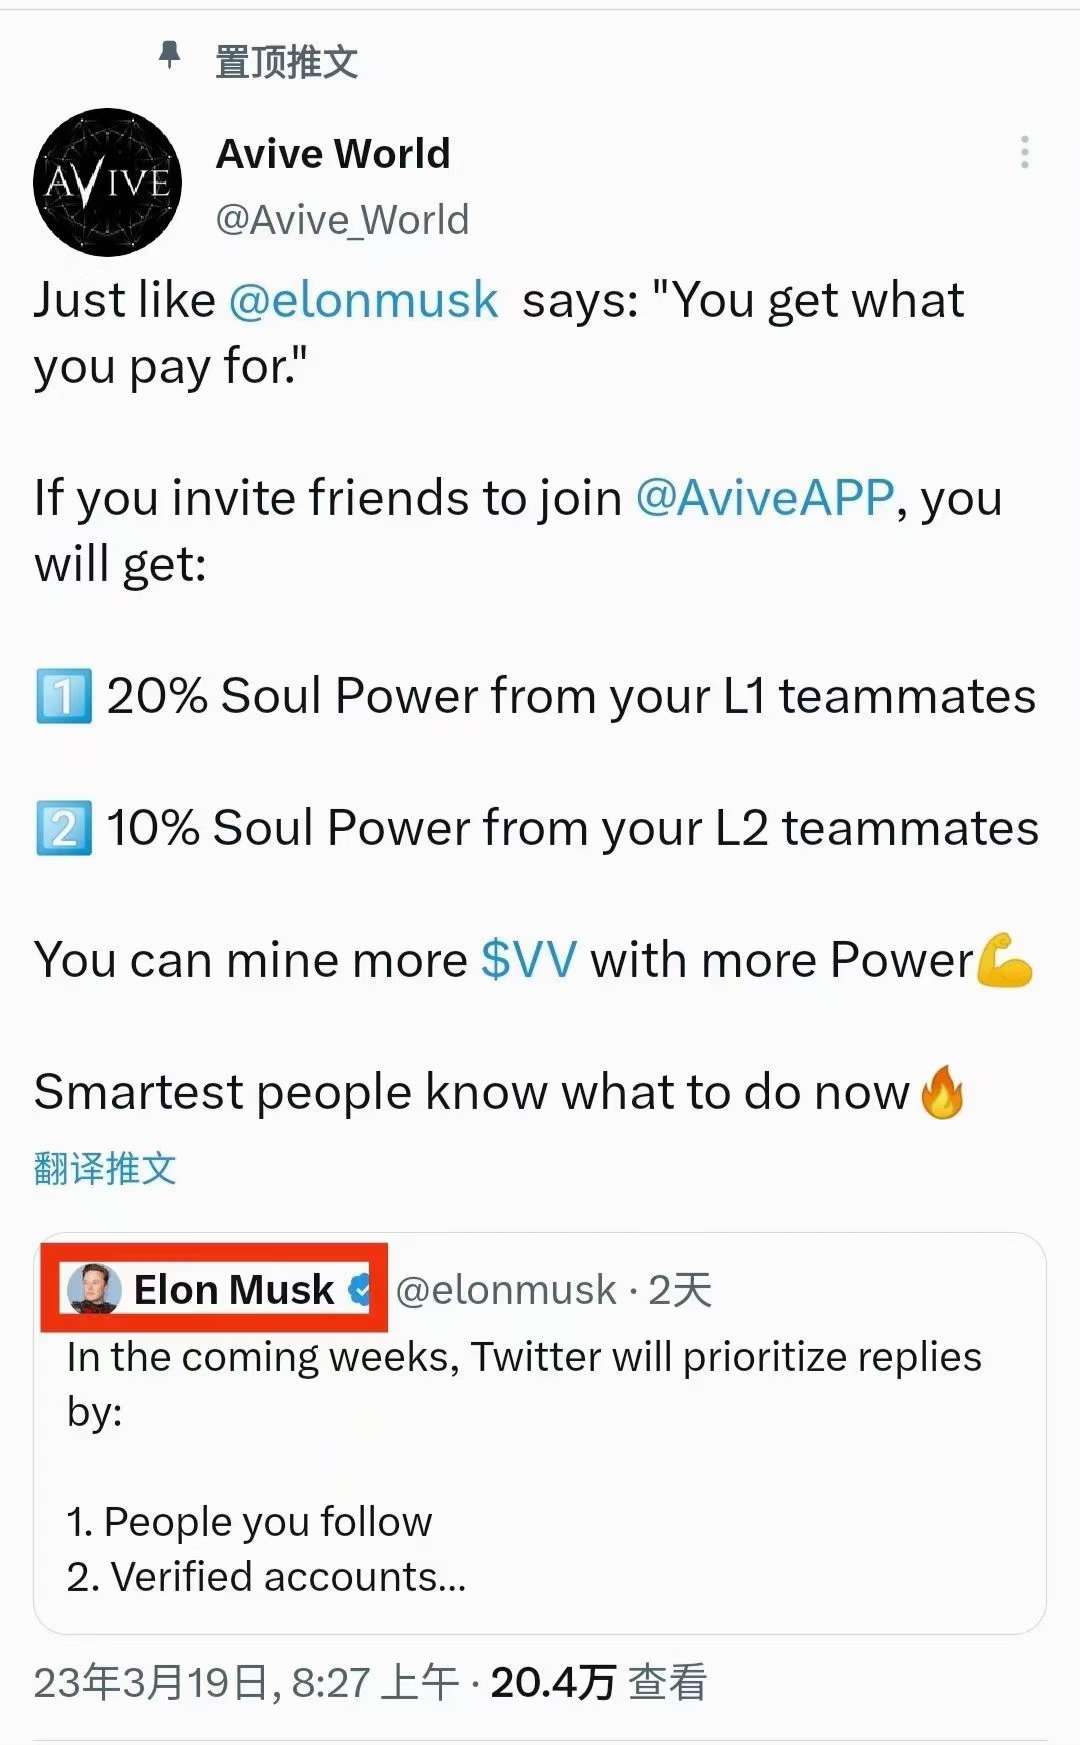Open the @Avive_World handle
Screen dimensions: 1080x1745
[342, 220]
